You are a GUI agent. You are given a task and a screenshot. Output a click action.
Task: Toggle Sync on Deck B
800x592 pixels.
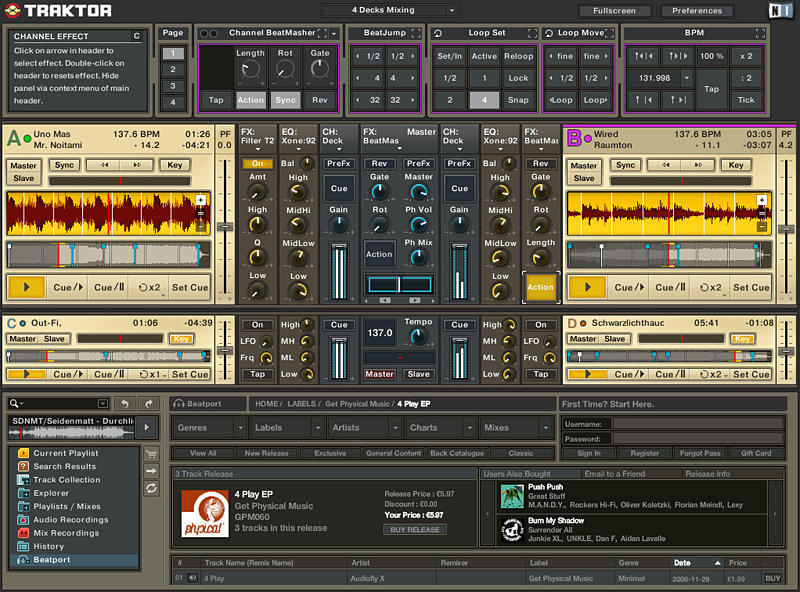pyautogui.click(x=625, y=165)
